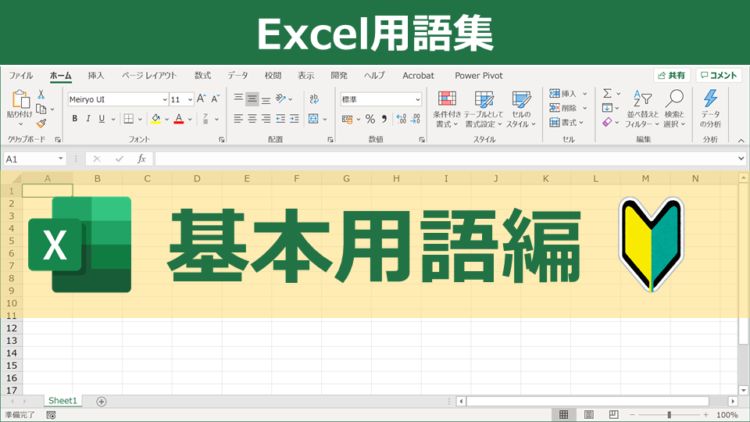
Task: Click the Fill down icon
Action: point(607,108)
